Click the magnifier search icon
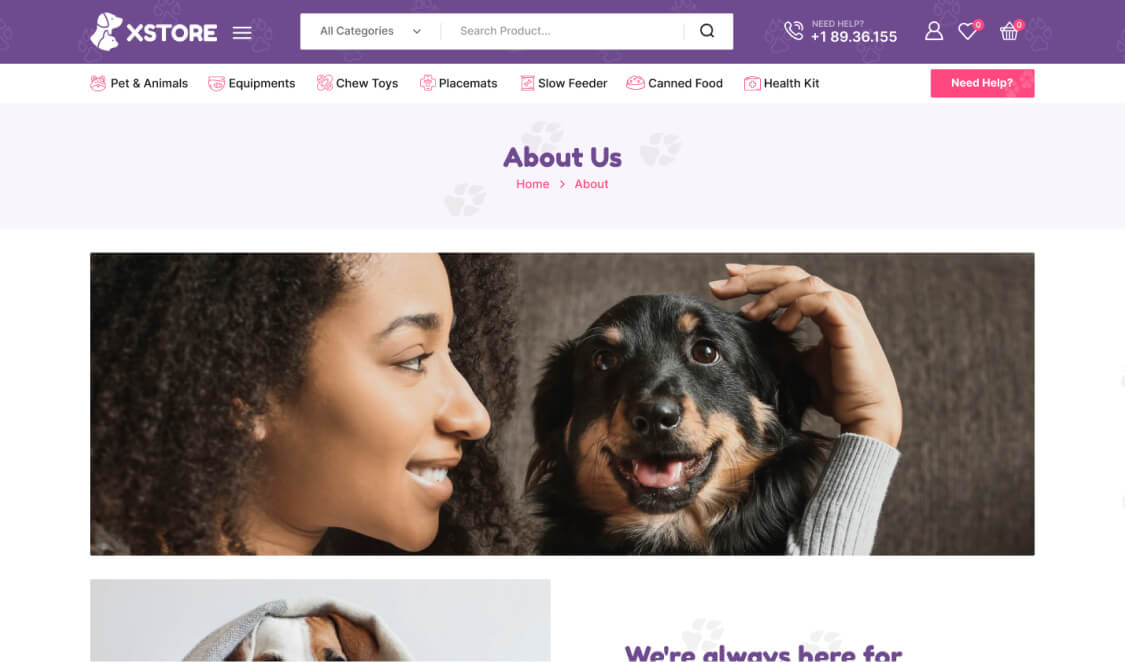The height and width of the screenshot is (662, 1125). click(707, 31)
